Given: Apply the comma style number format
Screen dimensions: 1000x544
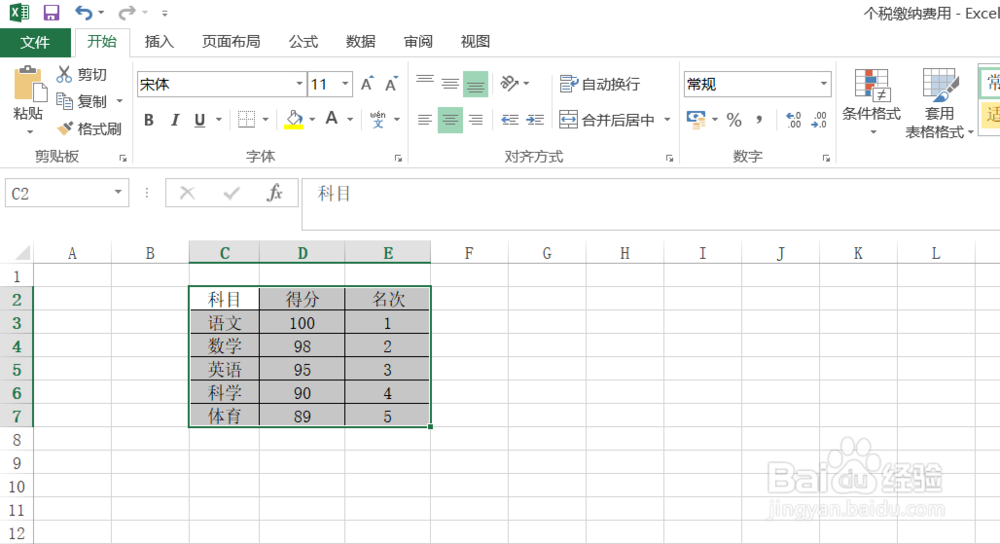Looking at the screenshot, I should [x=760, y=120].
